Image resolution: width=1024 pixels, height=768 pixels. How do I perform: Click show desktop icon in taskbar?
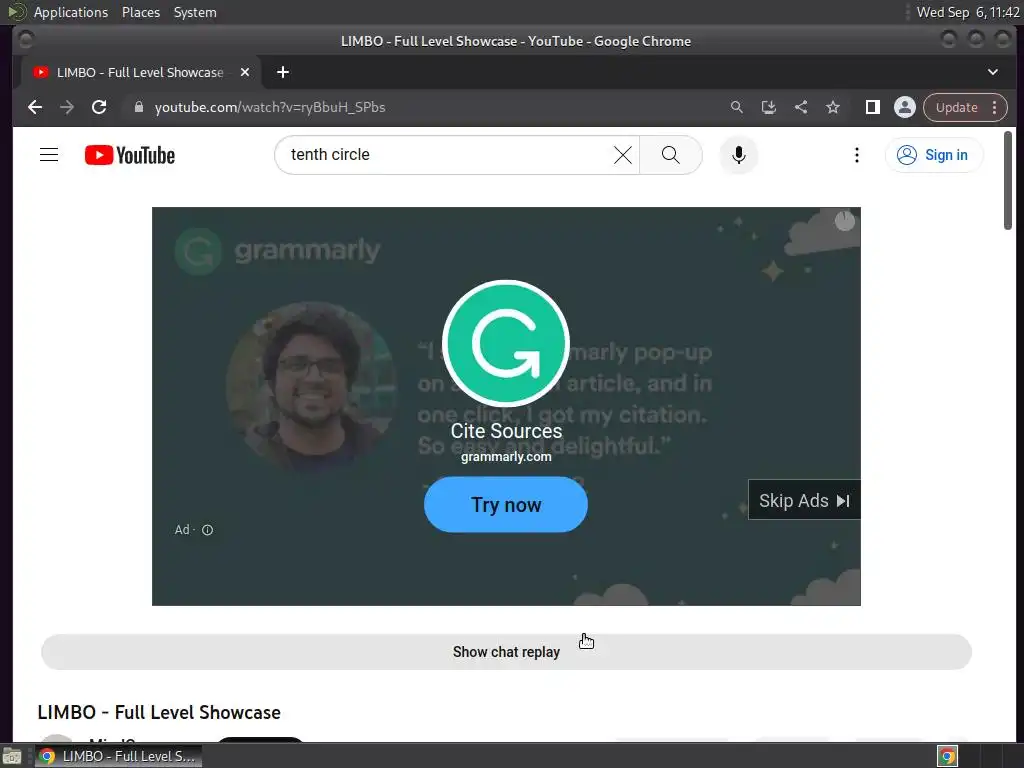coord(12,756)
